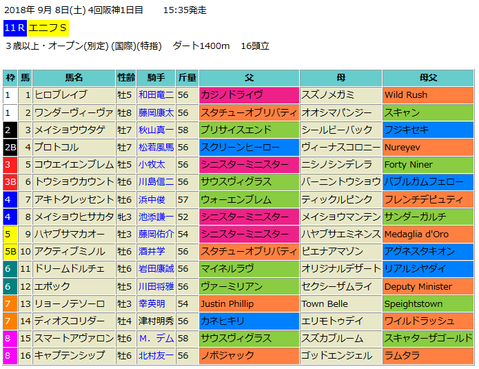479x369 pixels.
Task: Select horse name ワンダーヴィーヴァ
Action: [x=74, y=113]
